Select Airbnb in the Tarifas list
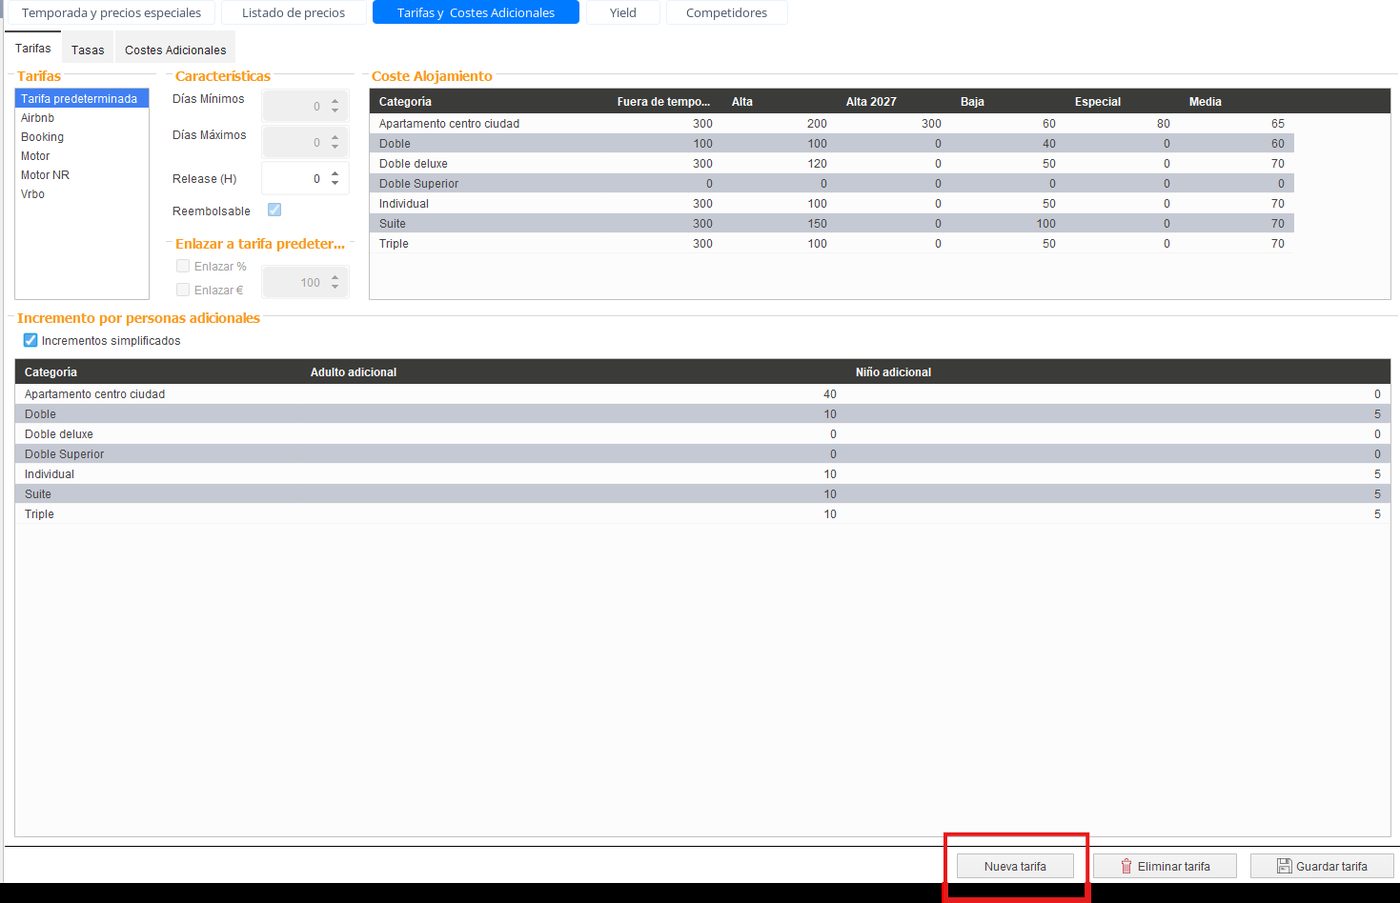Screen dimensions: 1400x903 click(82, 118)
